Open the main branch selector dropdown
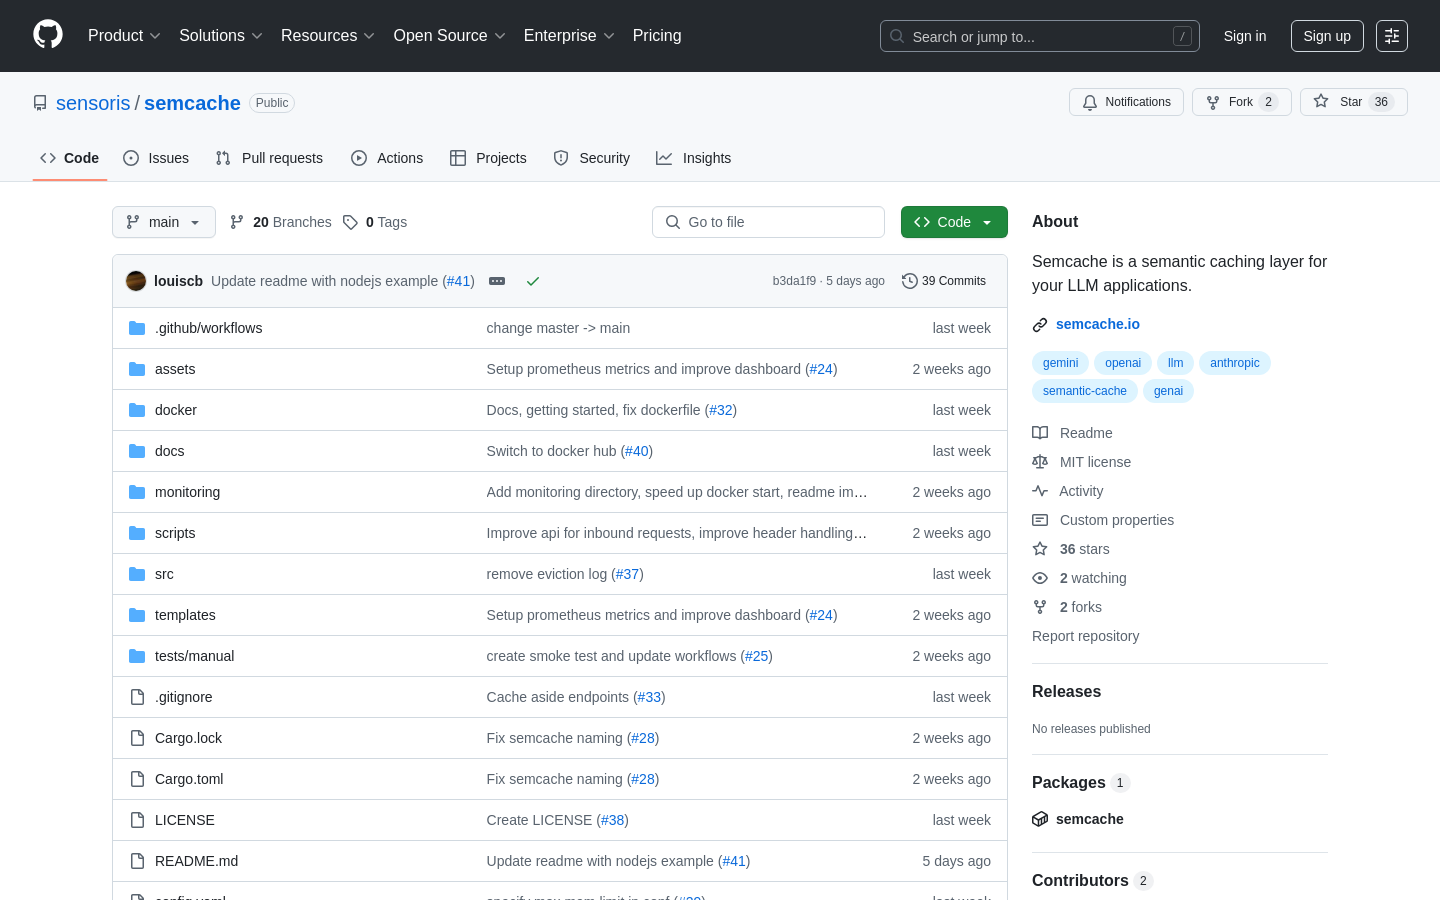 tap(164, 222)
